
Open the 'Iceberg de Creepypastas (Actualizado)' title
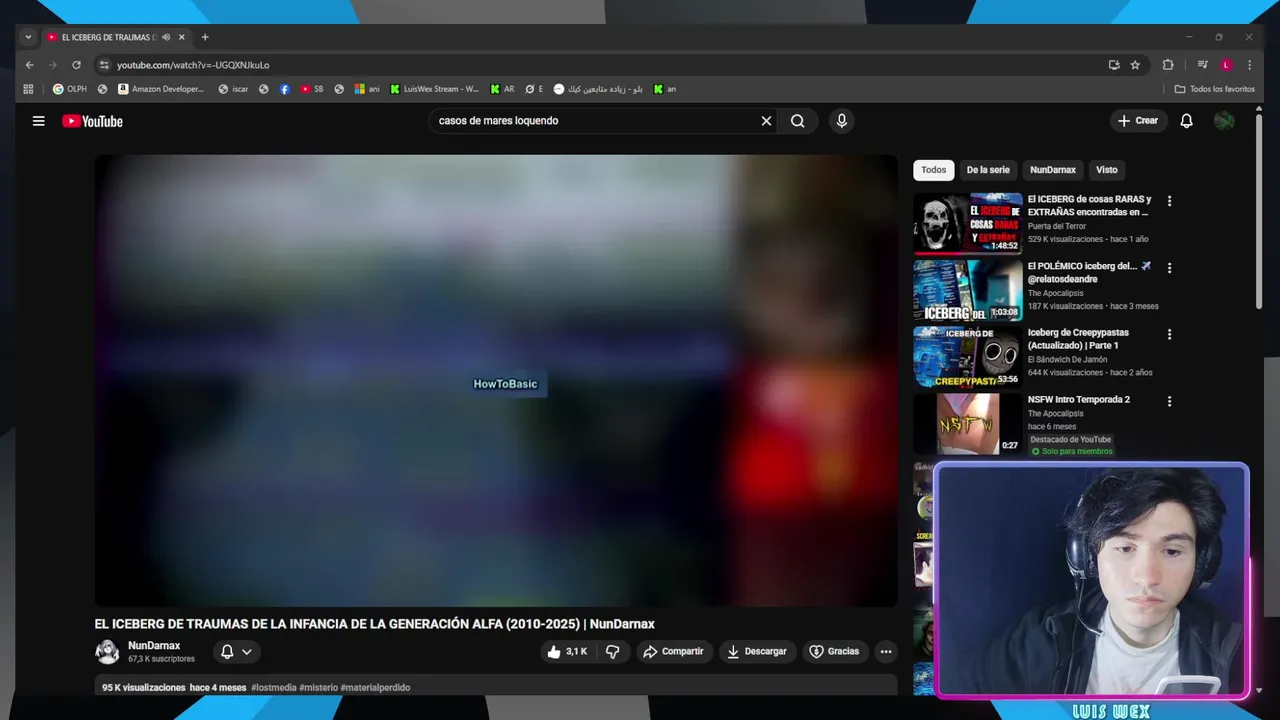point(1078,339)
